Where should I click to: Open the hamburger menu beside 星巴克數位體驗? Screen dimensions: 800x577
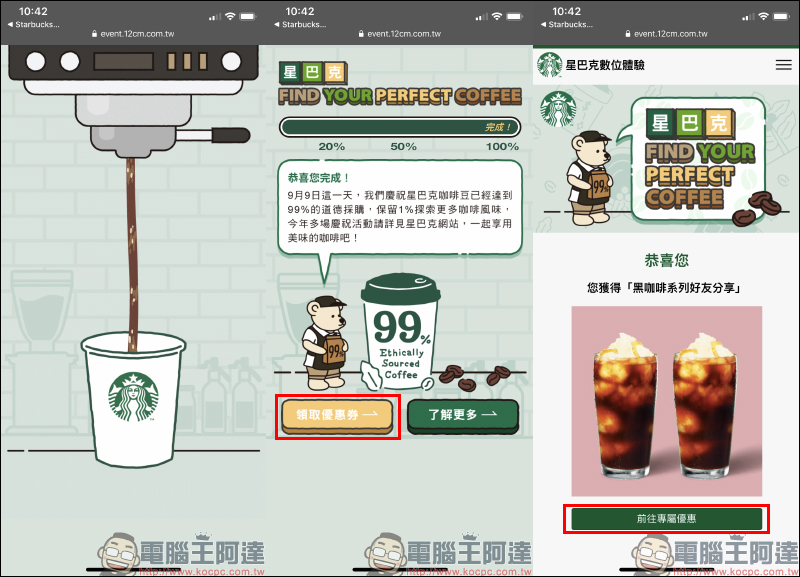pyautogui.click(x=783, y=65)
